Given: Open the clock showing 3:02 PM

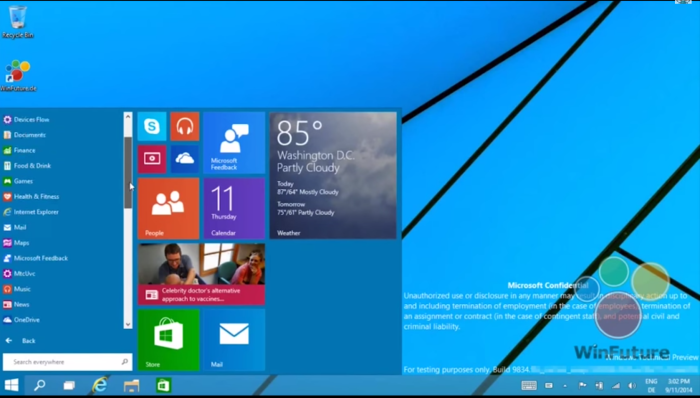Looking at the screenshot, I should pos(679,386).
